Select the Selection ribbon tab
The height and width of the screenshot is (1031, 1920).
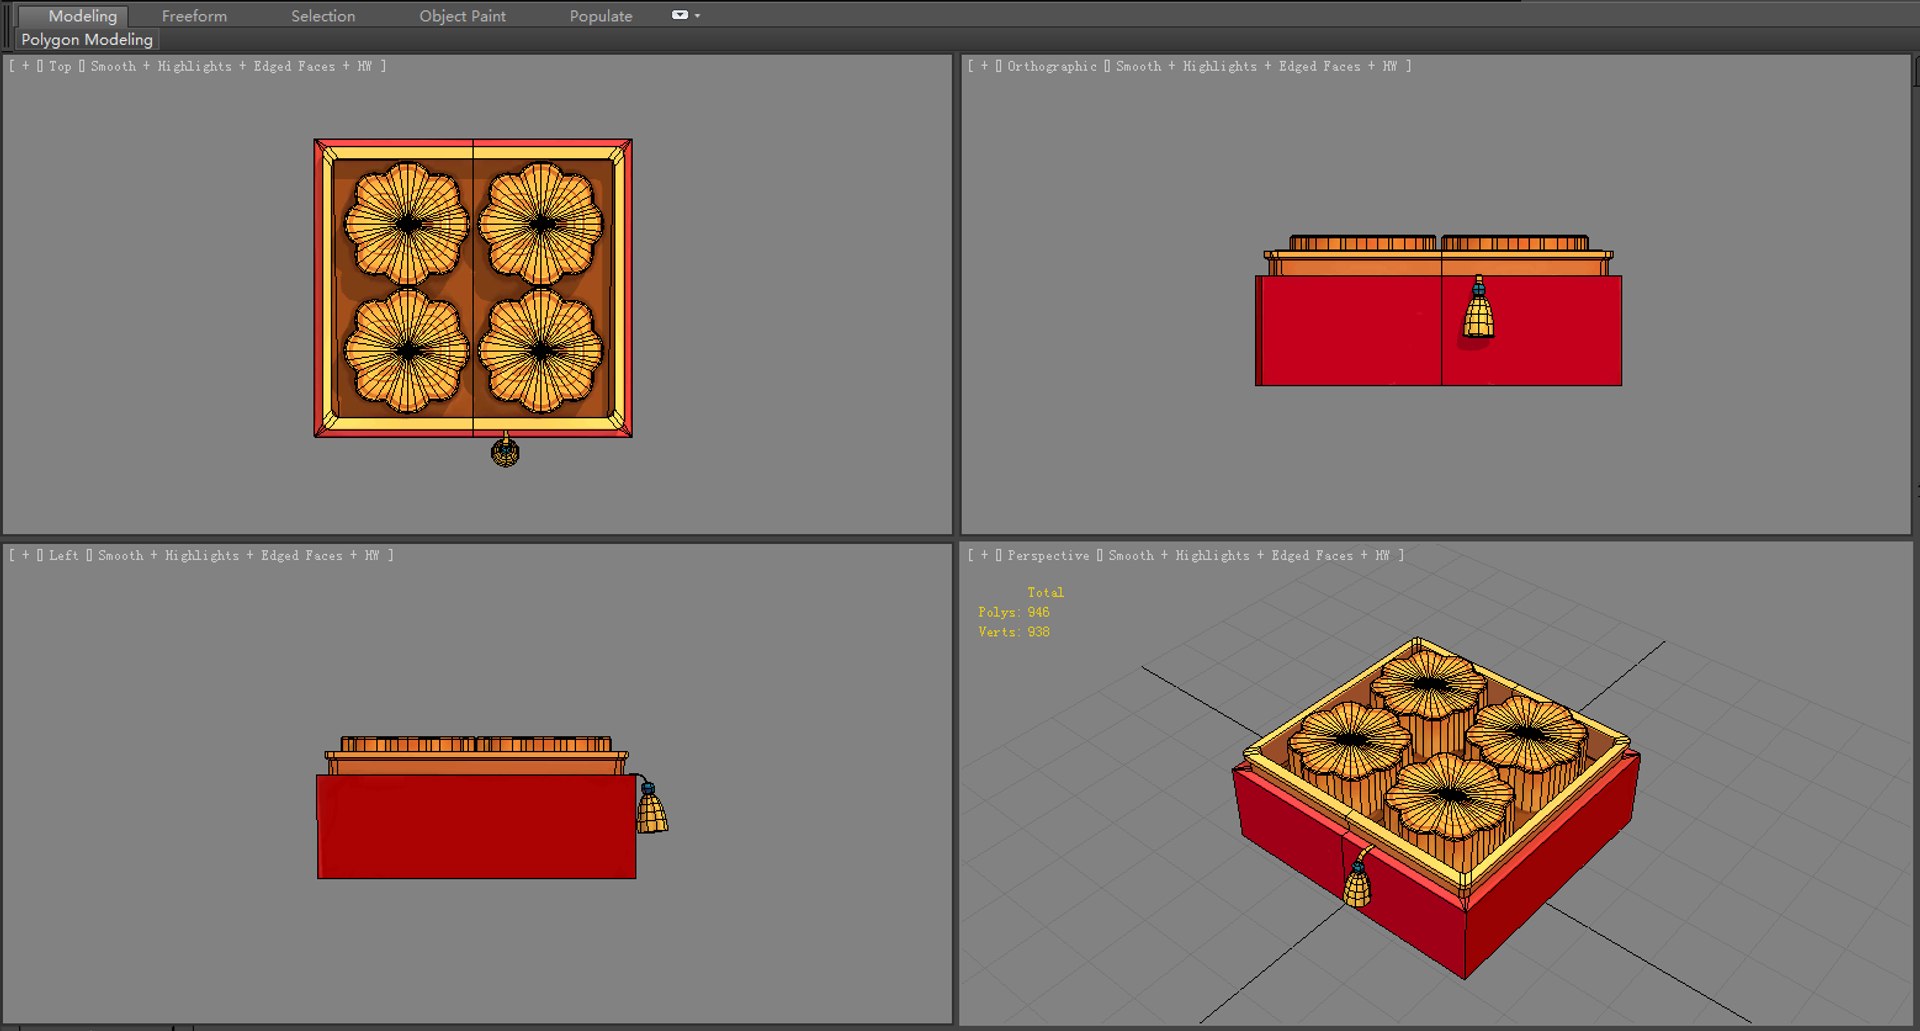[323, 16]
